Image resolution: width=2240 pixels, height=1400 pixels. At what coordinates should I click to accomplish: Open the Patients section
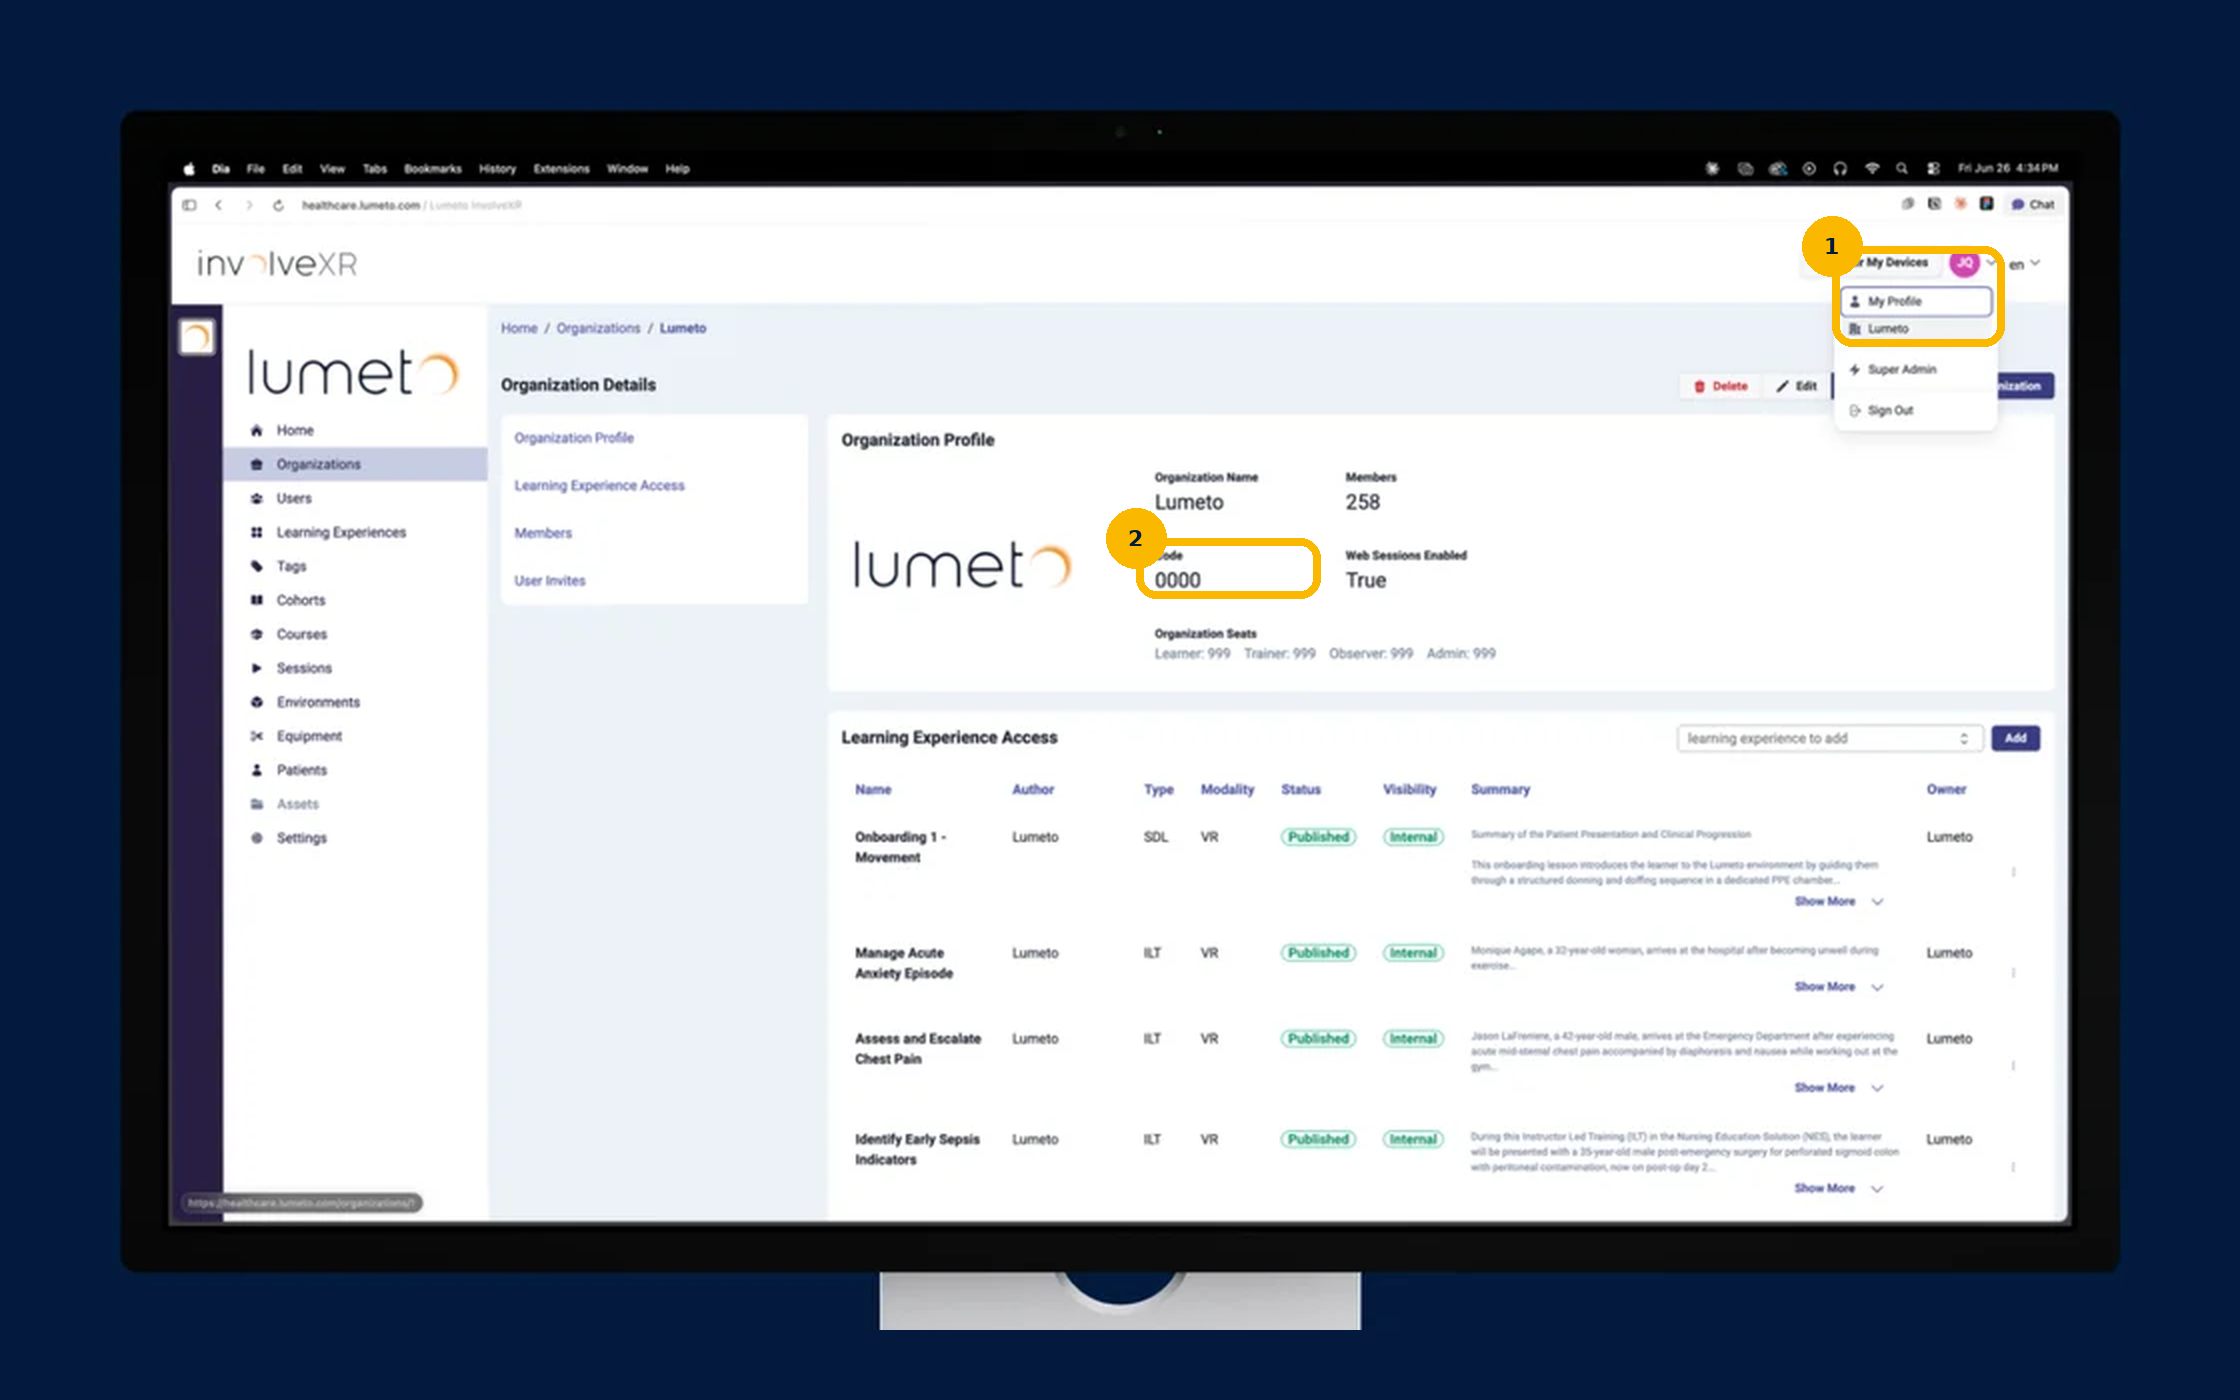pyautogui.click(x=301, y=770)
